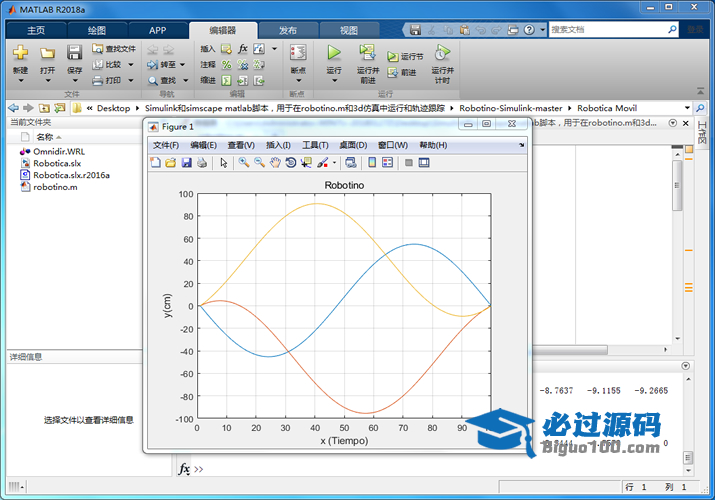Click Robotica Movil in path bar
Image resolution: width=715 pixels, height=500 pixels.
607,108
